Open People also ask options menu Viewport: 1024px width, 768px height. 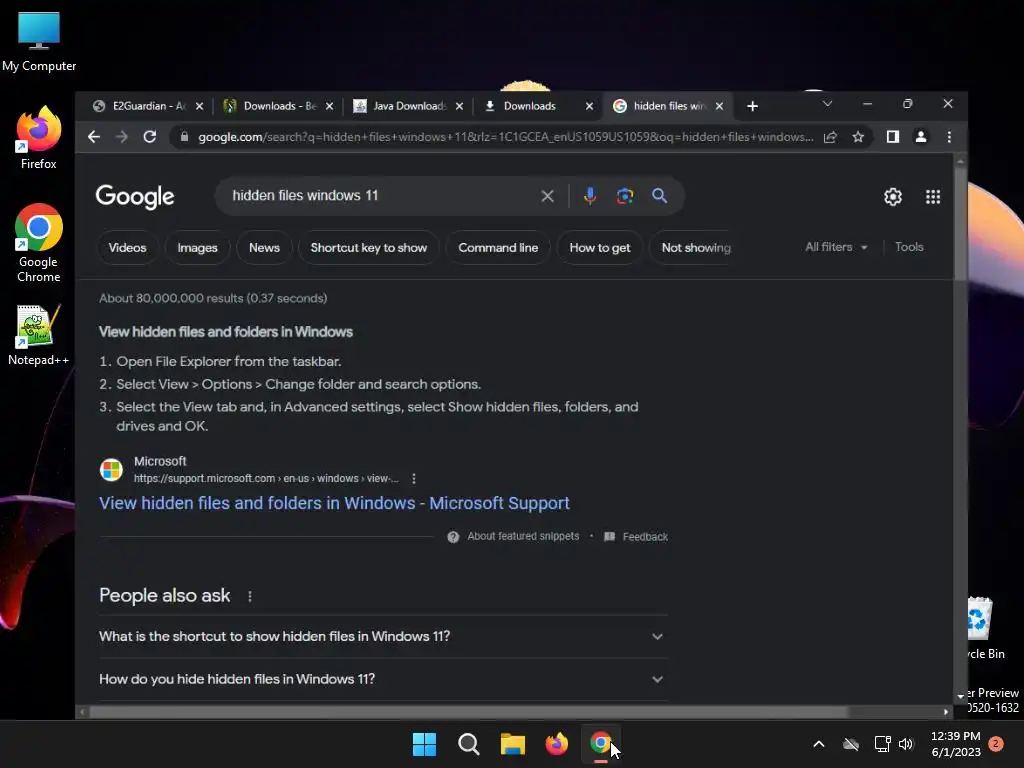249,596
